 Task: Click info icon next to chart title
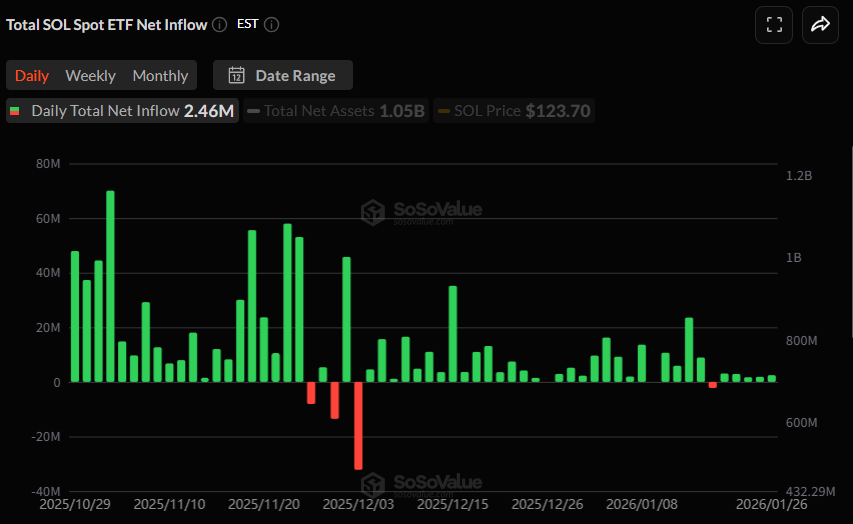click(219, 25)
